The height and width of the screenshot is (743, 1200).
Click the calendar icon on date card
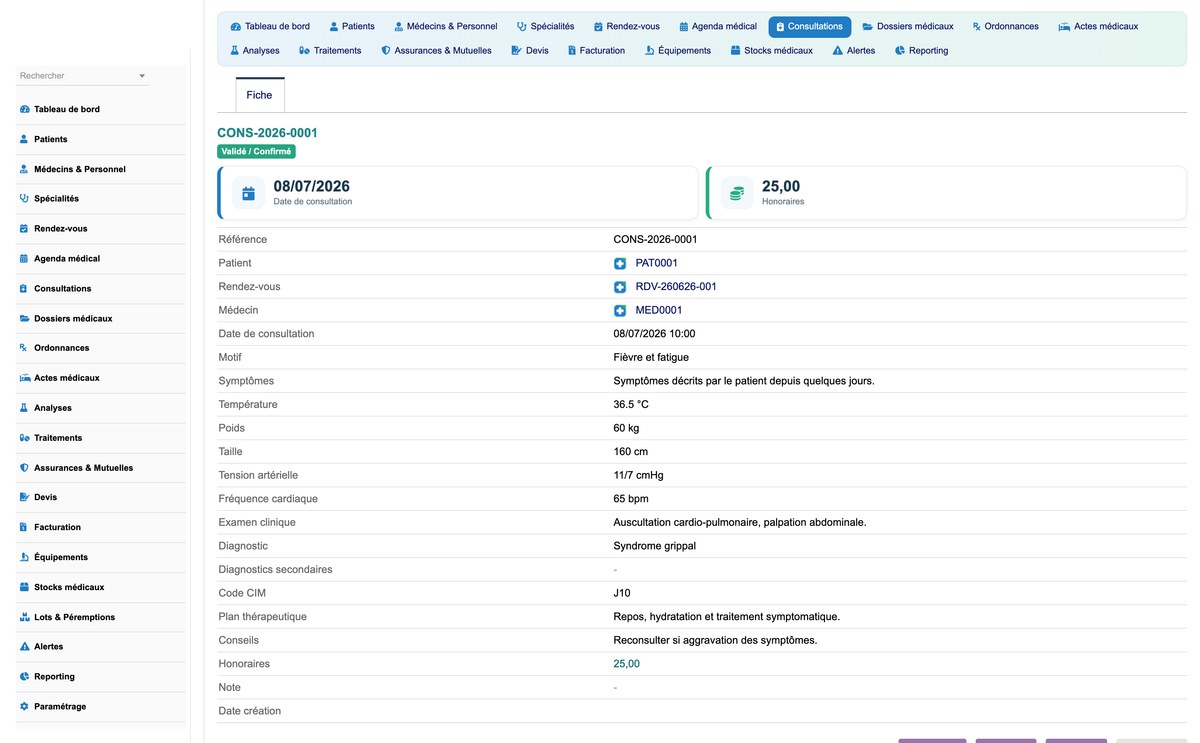[x=249, y=193]
